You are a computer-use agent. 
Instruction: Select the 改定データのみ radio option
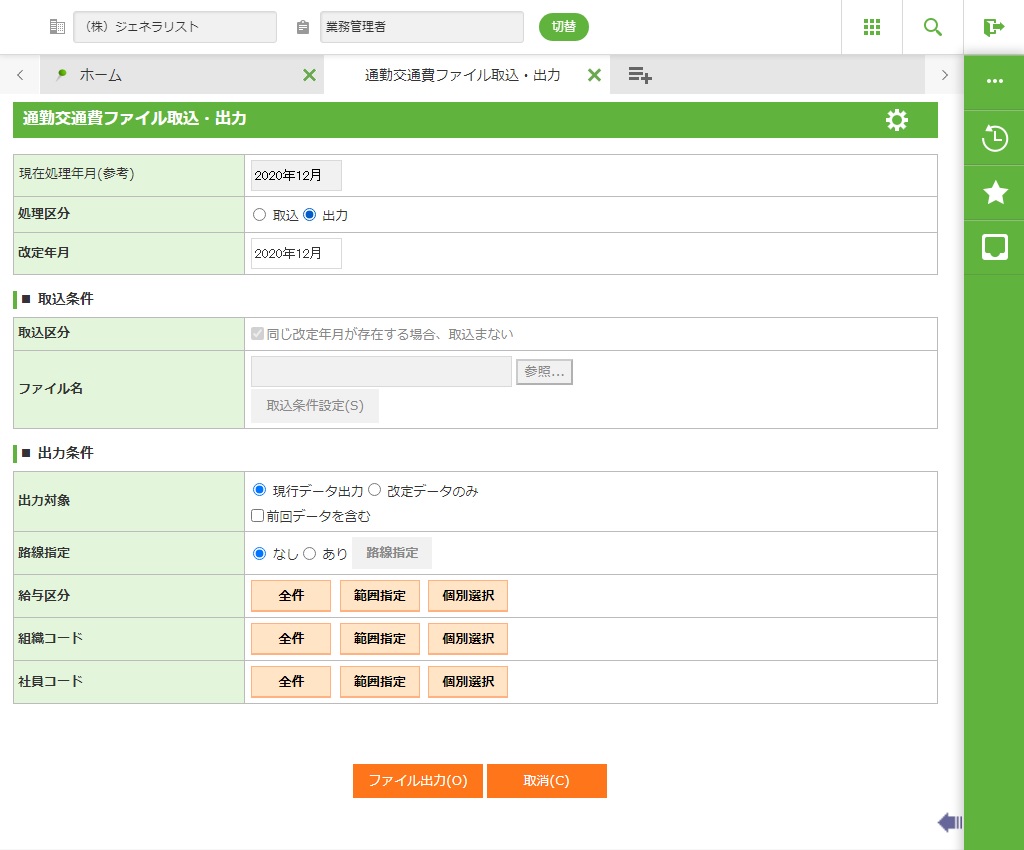point(375,490)
